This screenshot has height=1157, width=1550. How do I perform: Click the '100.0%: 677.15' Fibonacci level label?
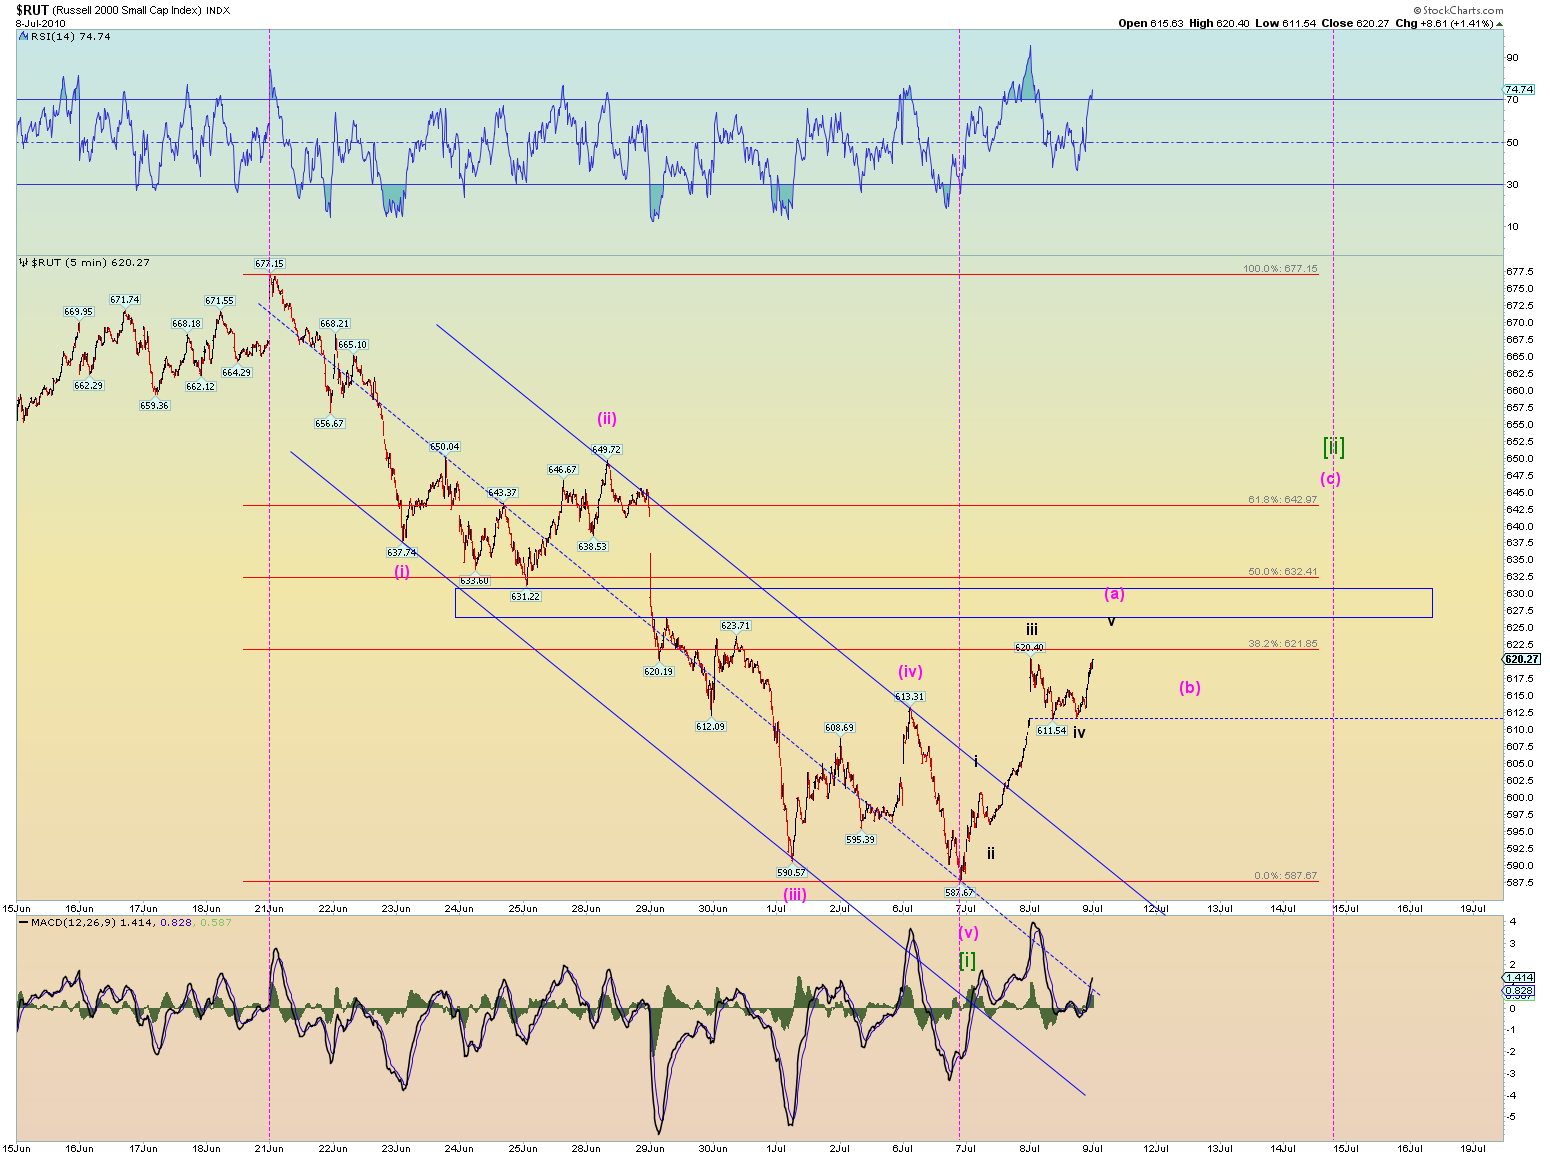tap(1280, 269)
